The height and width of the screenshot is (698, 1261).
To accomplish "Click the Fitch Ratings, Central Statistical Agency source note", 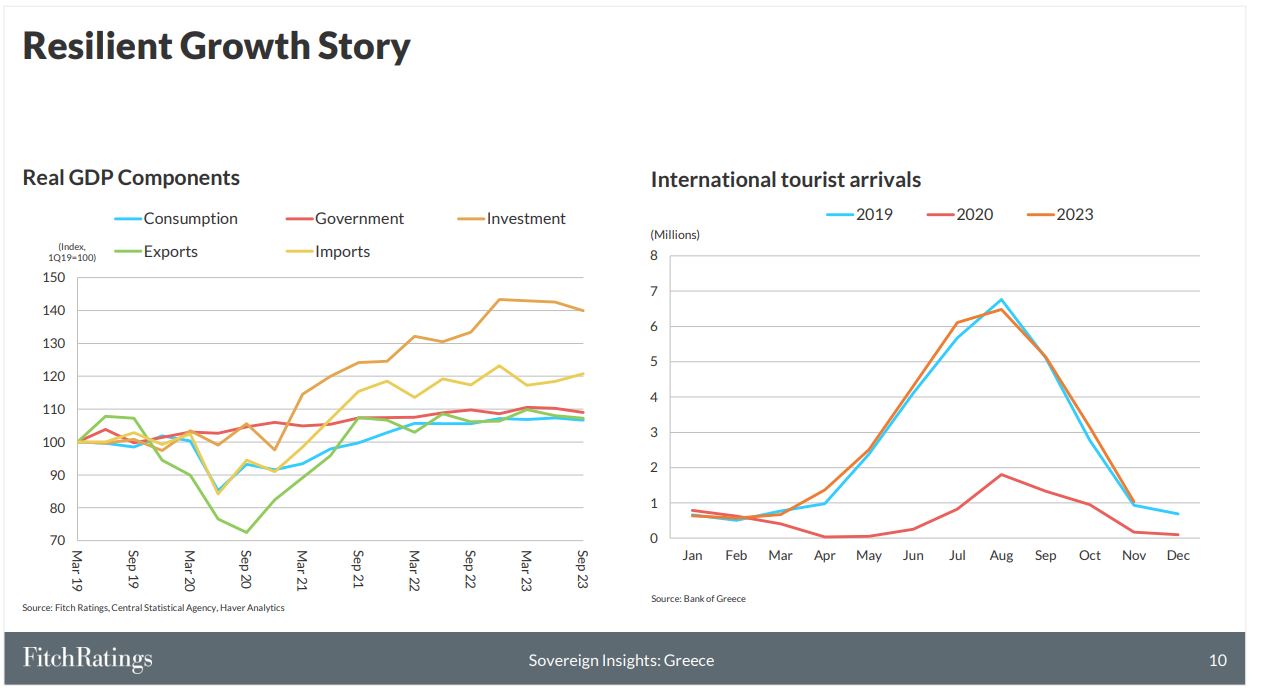I will pyautogui.click(x=153, y=608).
